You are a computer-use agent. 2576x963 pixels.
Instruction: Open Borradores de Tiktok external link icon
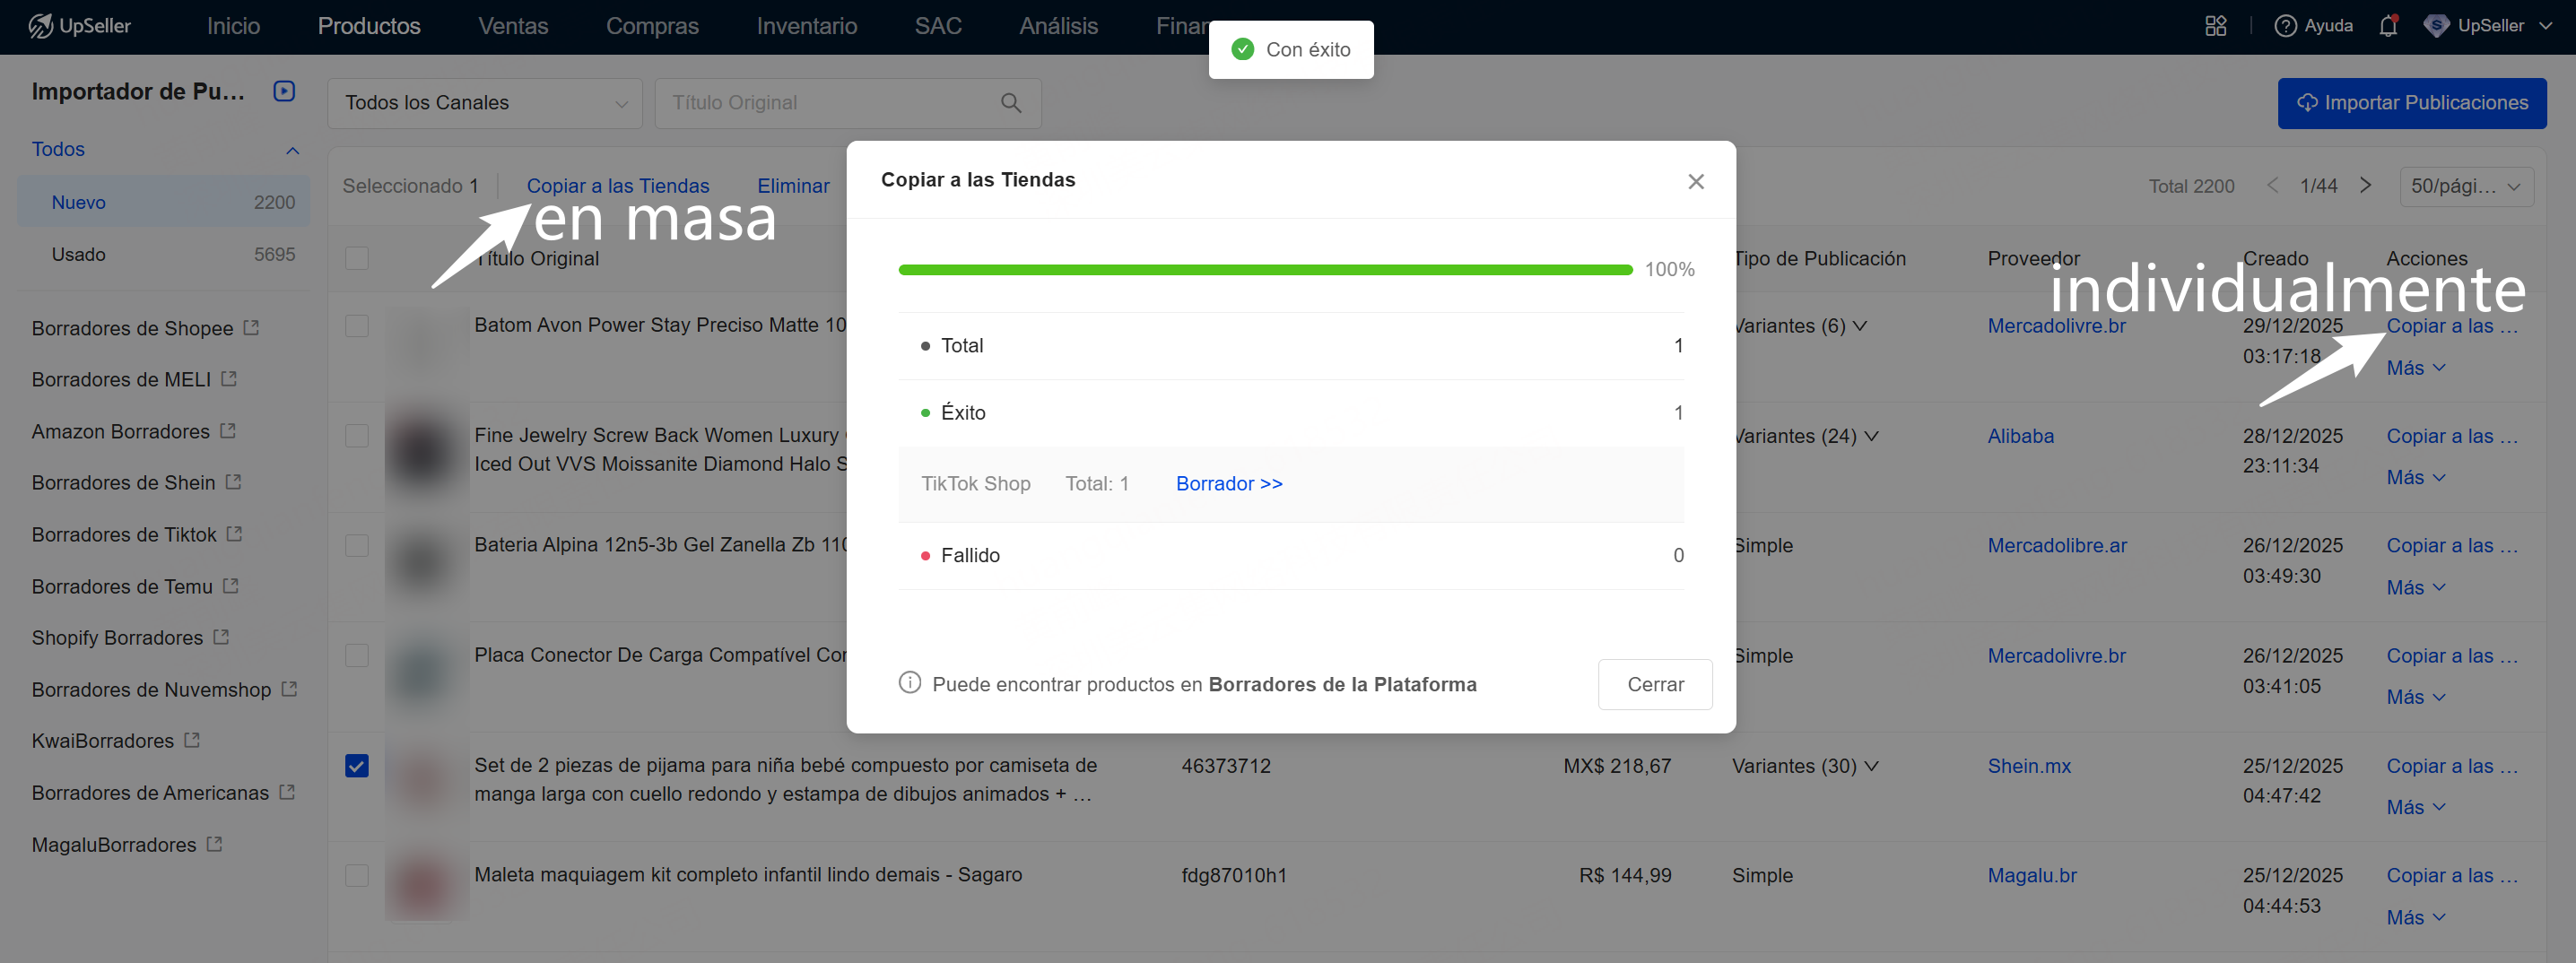pyautogui.click(x=235, y=534)
